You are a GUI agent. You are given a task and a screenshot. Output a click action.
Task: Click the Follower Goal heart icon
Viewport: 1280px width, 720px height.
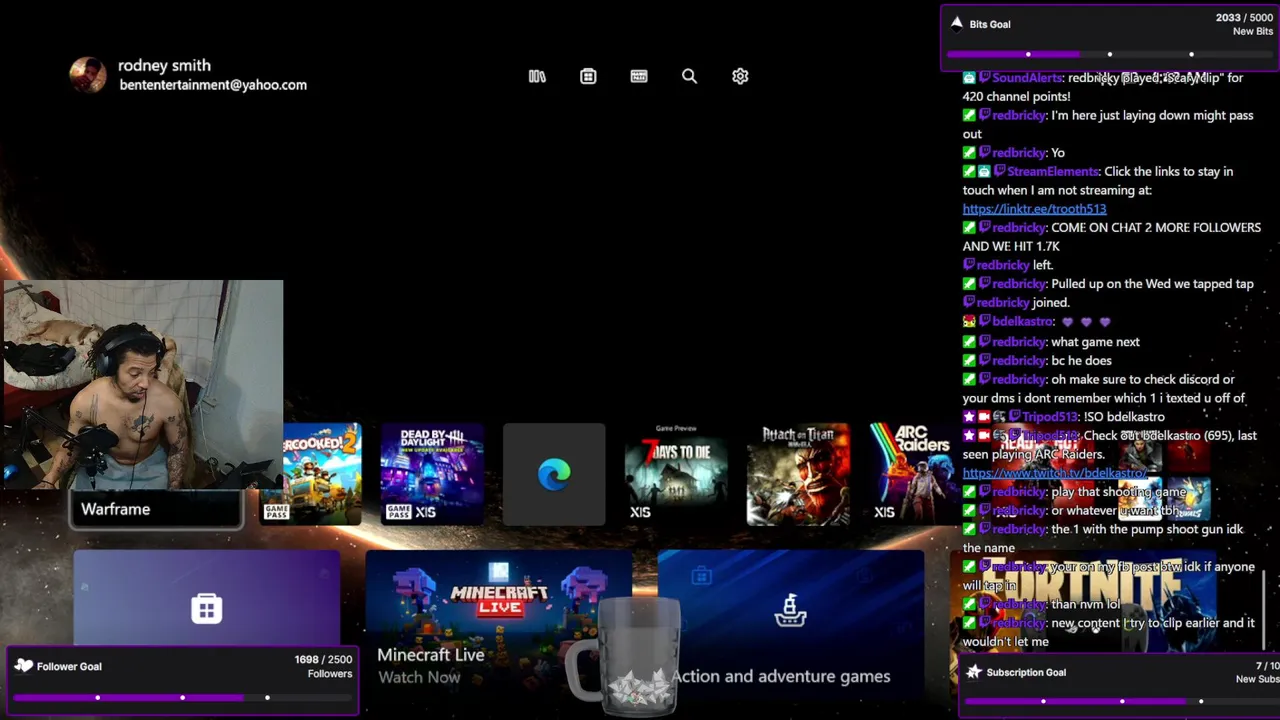[24, 666]
